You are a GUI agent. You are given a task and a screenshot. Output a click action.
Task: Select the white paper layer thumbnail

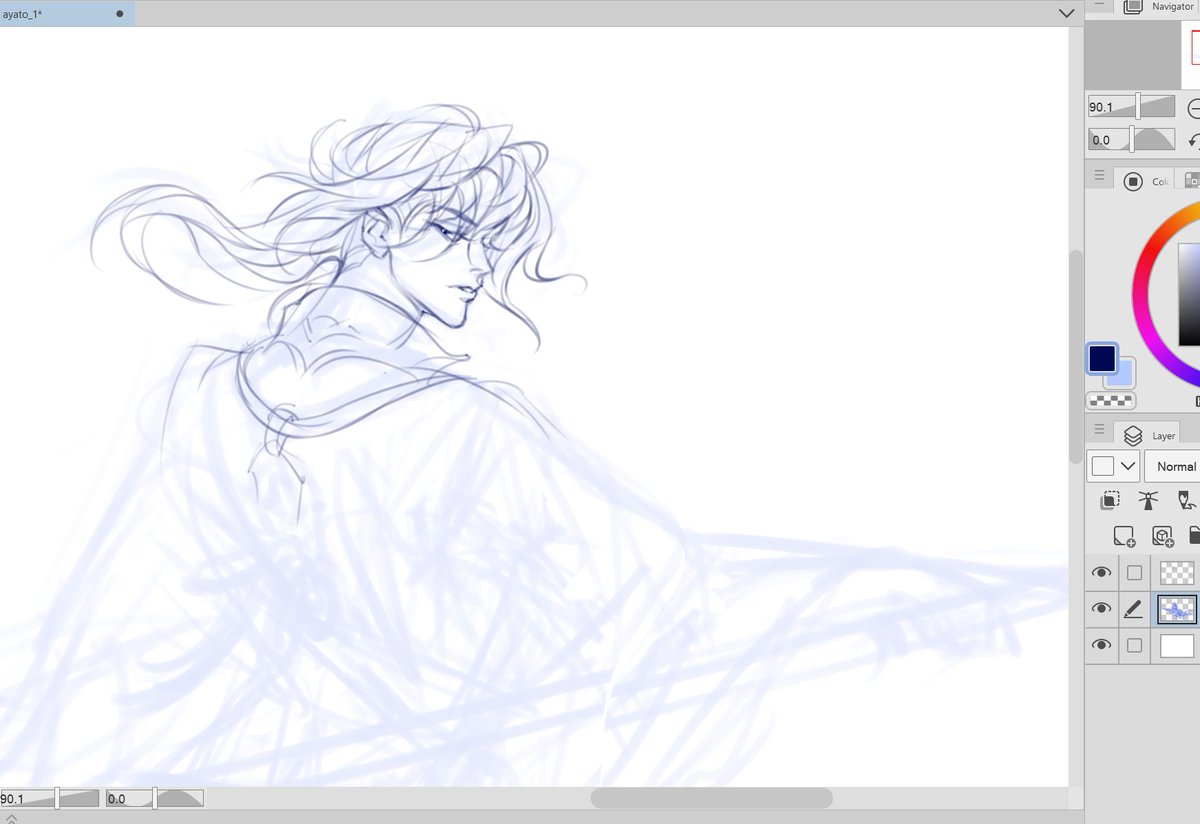(1177, 646)
